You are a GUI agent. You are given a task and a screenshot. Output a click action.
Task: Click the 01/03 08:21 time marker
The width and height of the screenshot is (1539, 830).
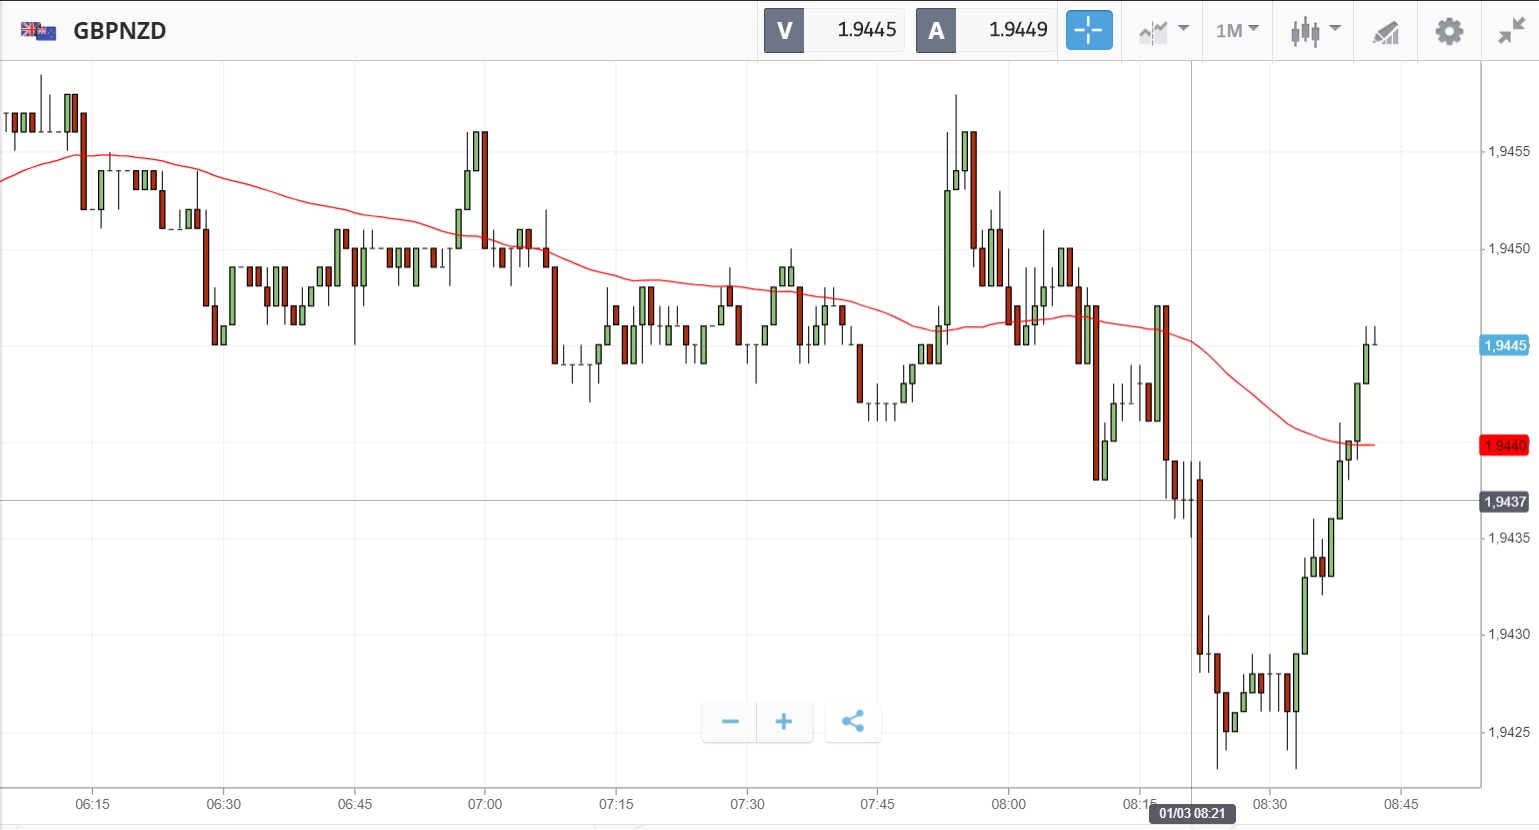pyautogui.click(x=1191, y=813)
